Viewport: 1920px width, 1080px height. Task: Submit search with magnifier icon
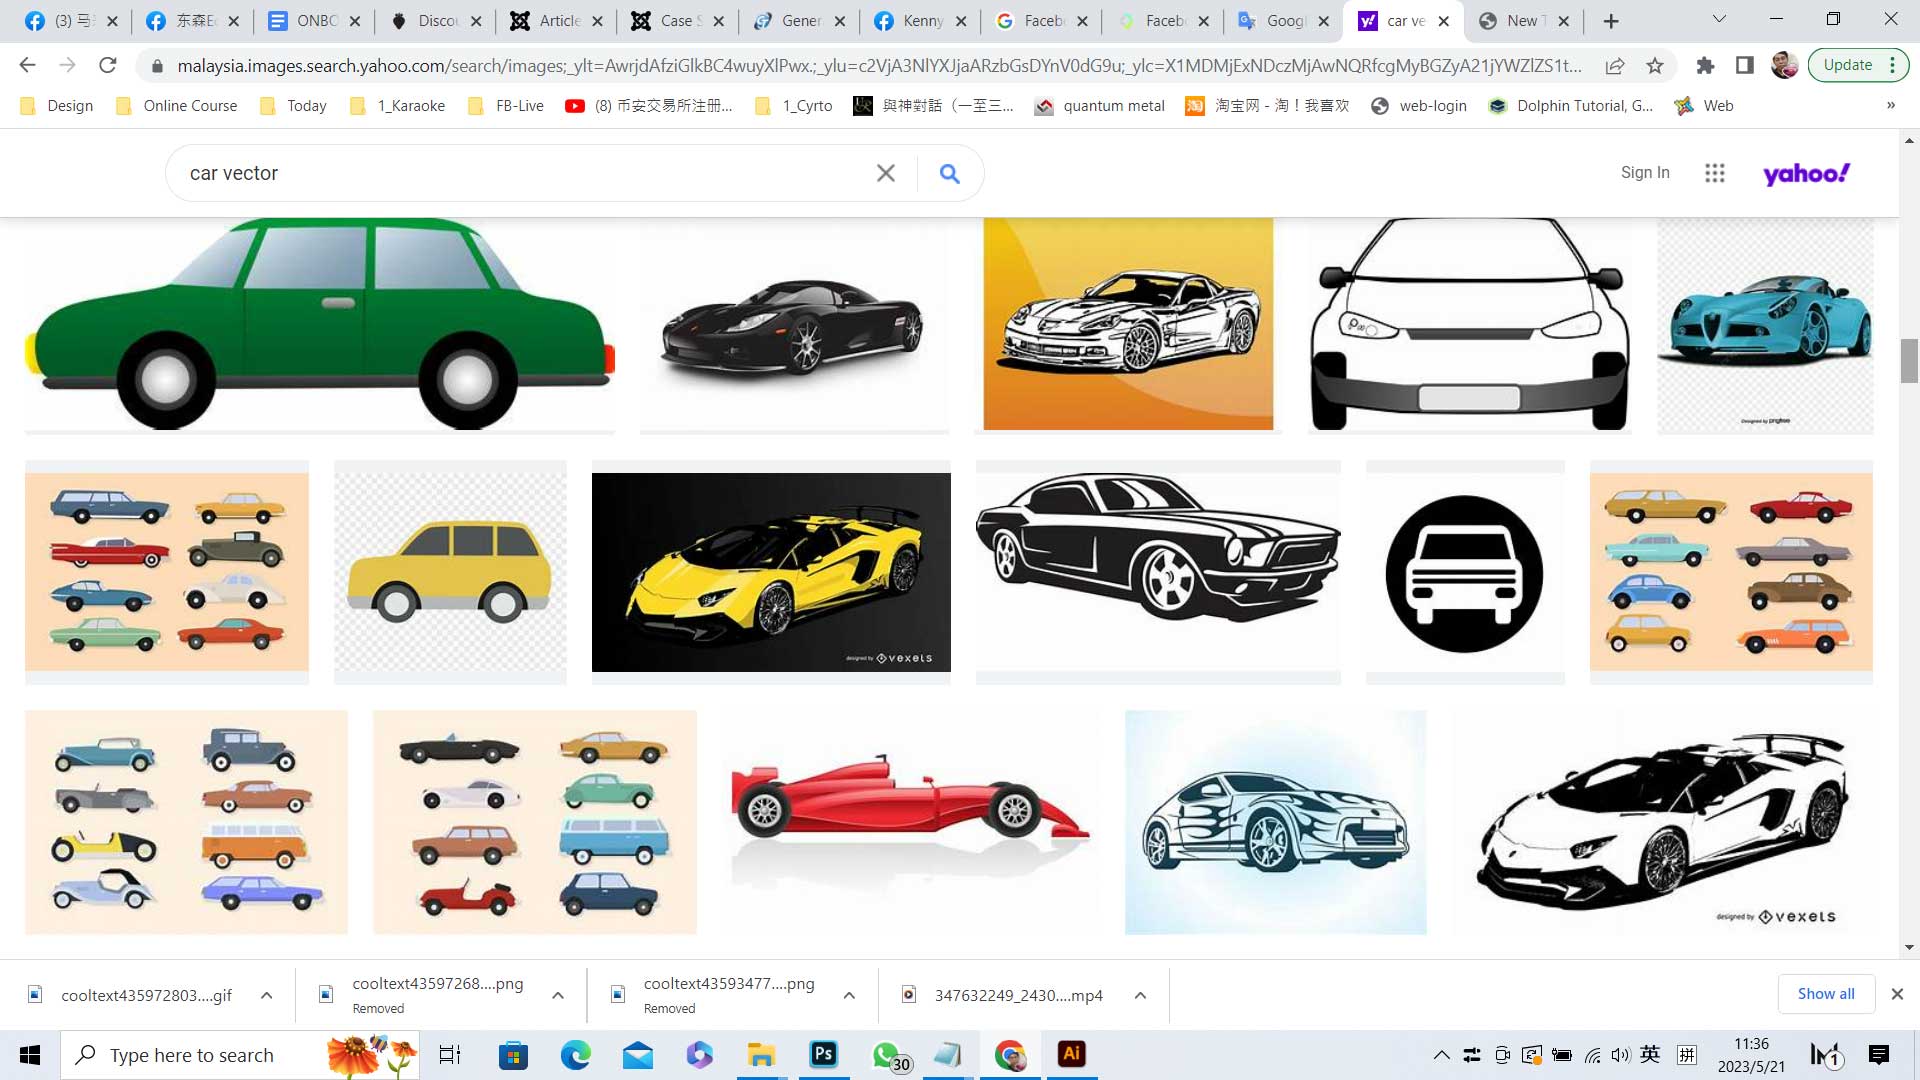(949, 173)
